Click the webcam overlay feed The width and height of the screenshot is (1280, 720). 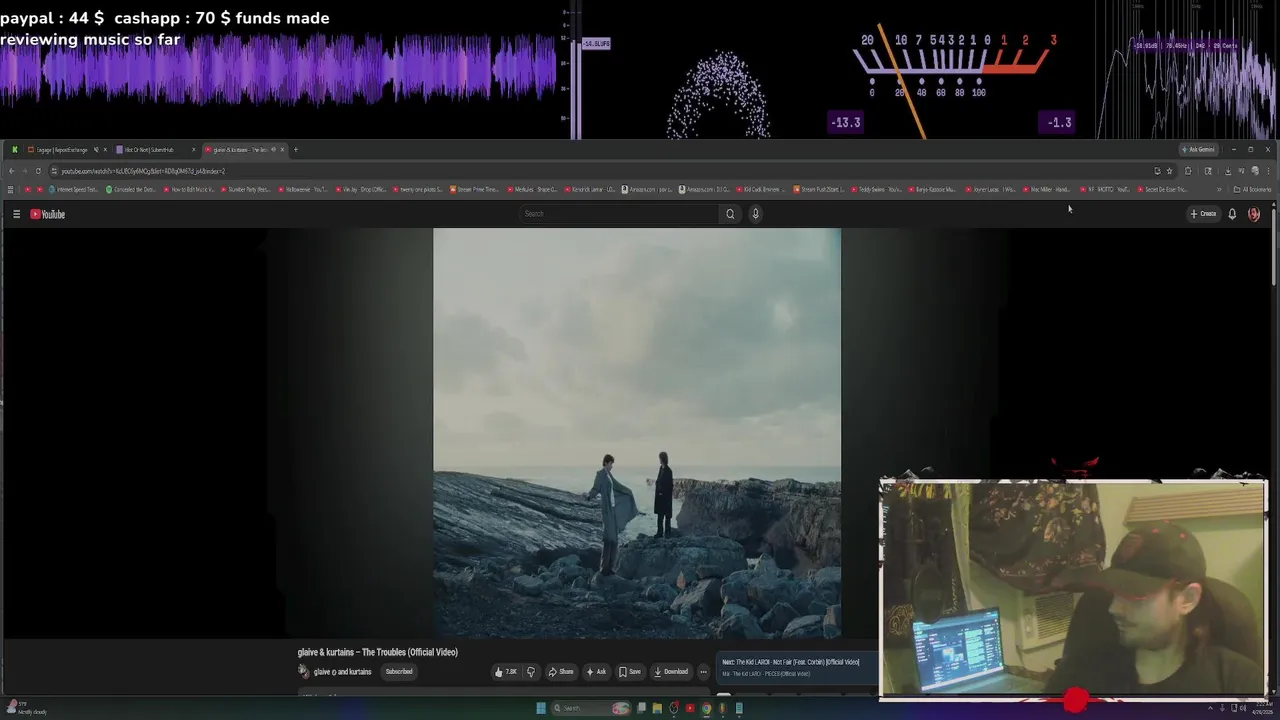1072,588
